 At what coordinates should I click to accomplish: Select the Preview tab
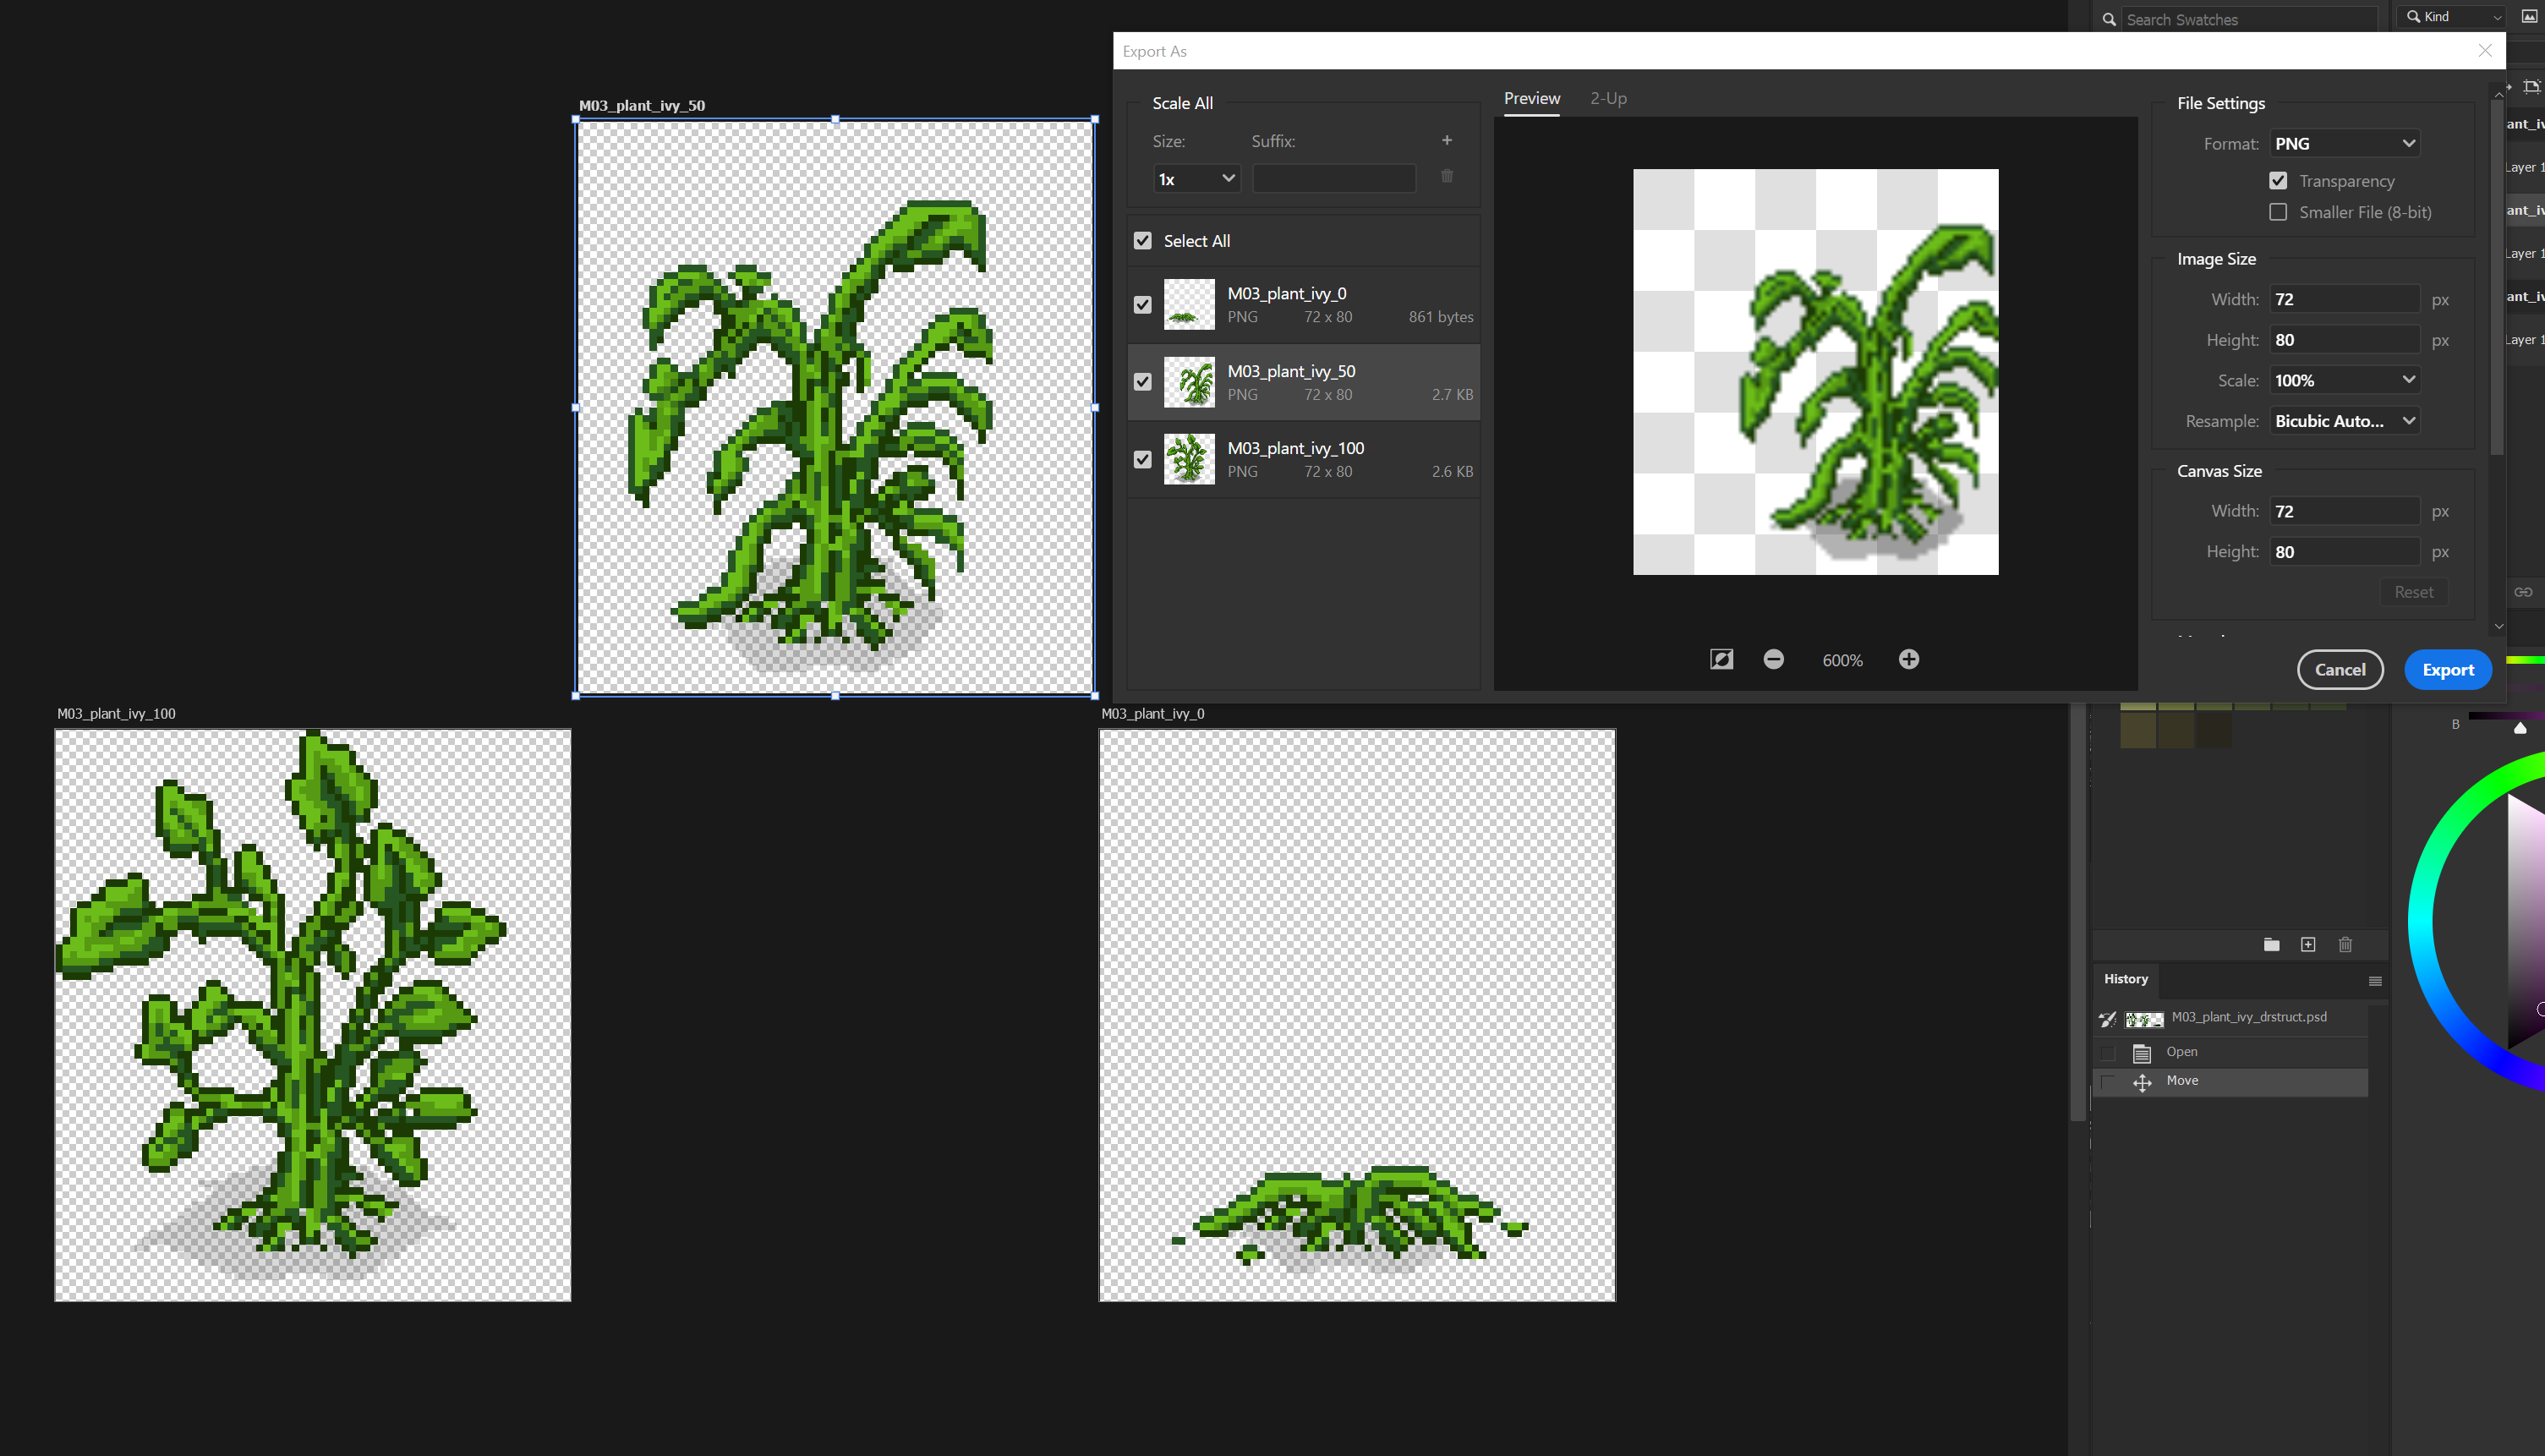click(1531, 98)
